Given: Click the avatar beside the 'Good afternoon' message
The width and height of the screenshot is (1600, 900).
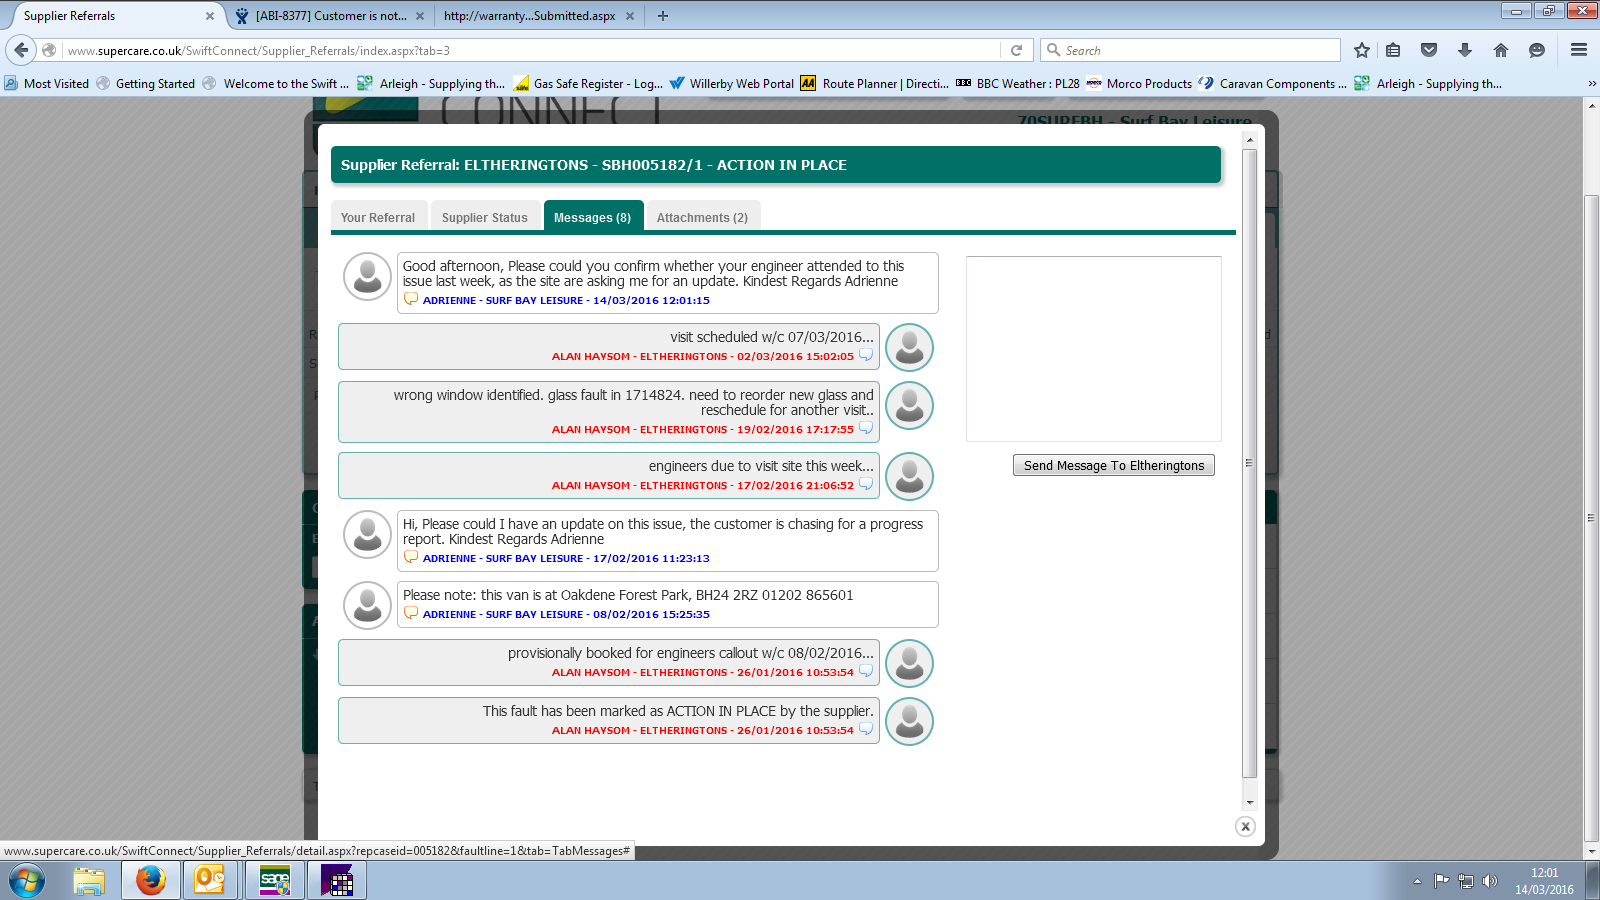Looking at the screenshot, I should coord(367,277).
